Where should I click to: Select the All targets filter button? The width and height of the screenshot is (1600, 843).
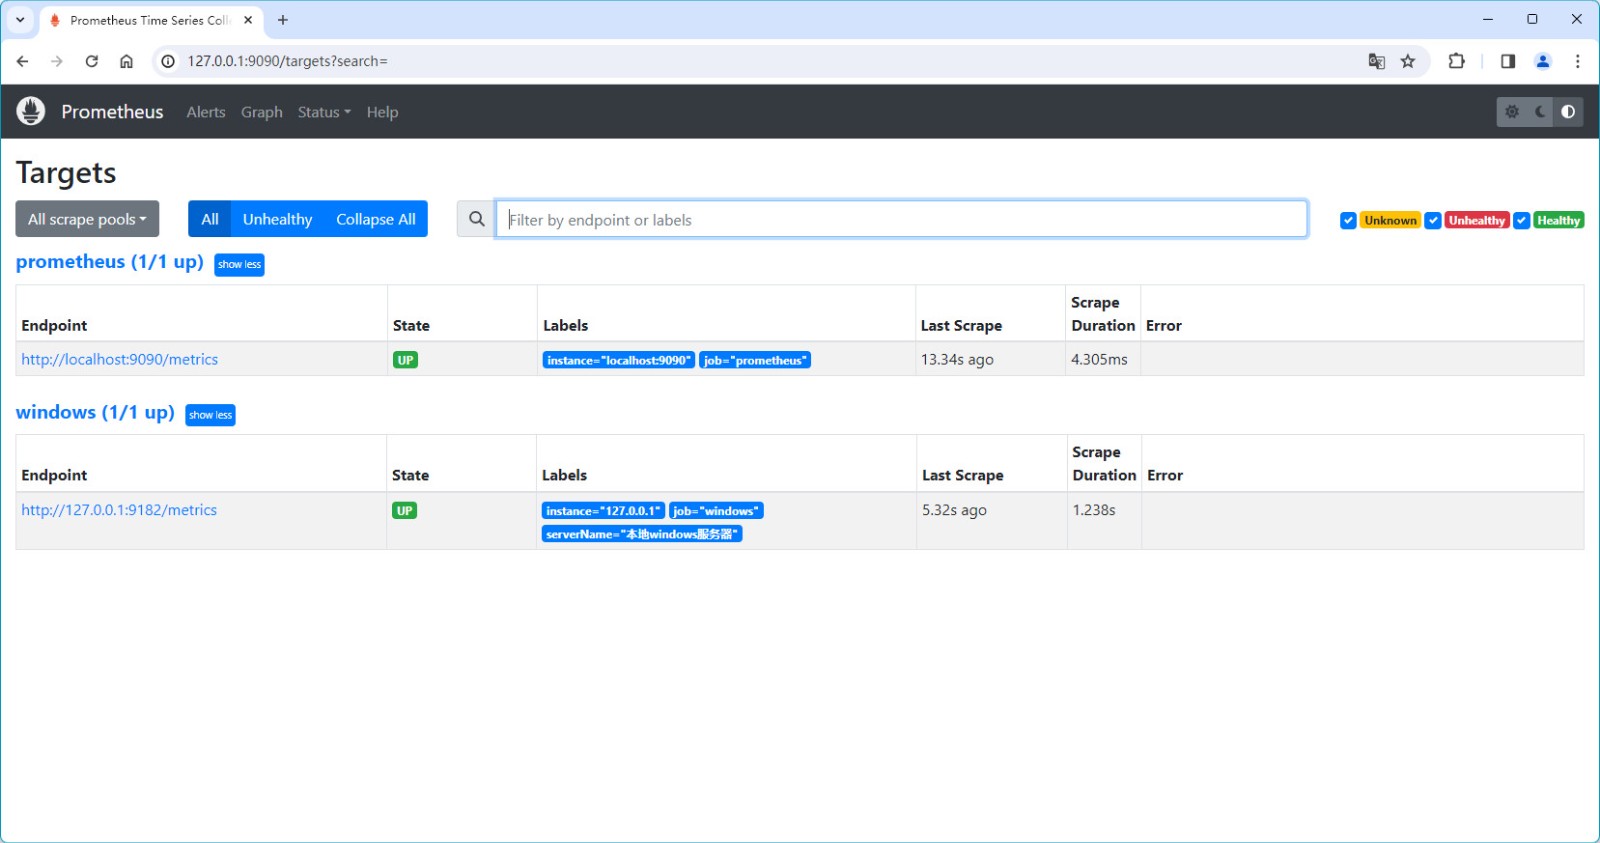(210, 219)
